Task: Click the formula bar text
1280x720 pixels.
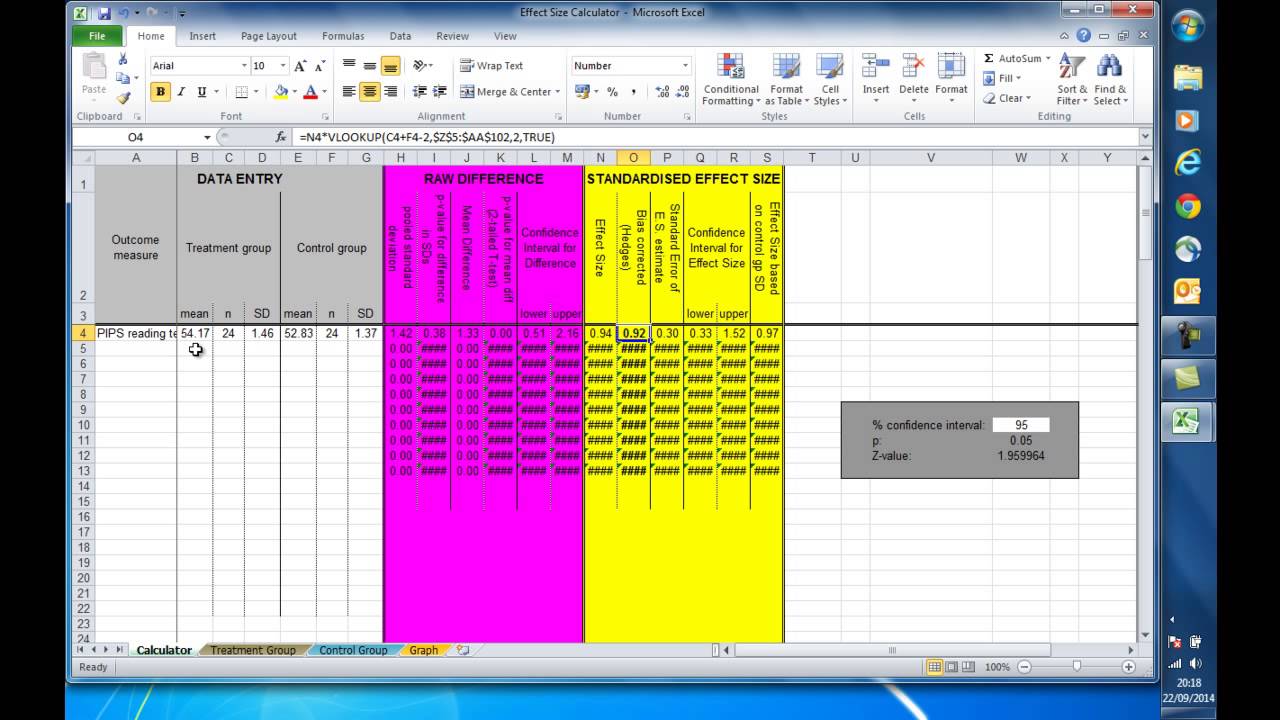Action: (426, 137)
